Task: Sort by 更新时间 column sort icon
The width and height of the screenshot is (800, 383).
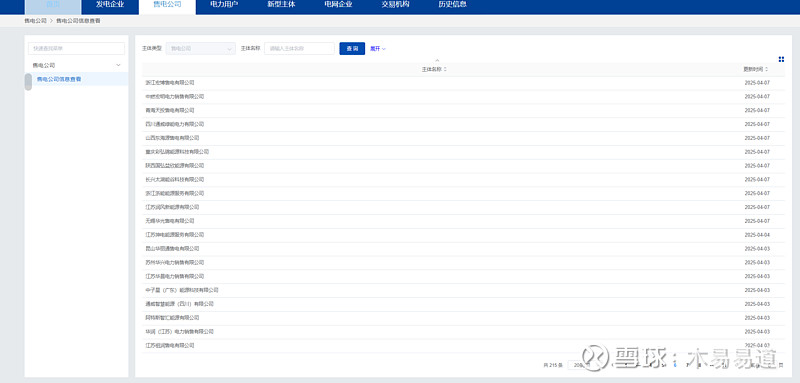Action: pos(766,69)
